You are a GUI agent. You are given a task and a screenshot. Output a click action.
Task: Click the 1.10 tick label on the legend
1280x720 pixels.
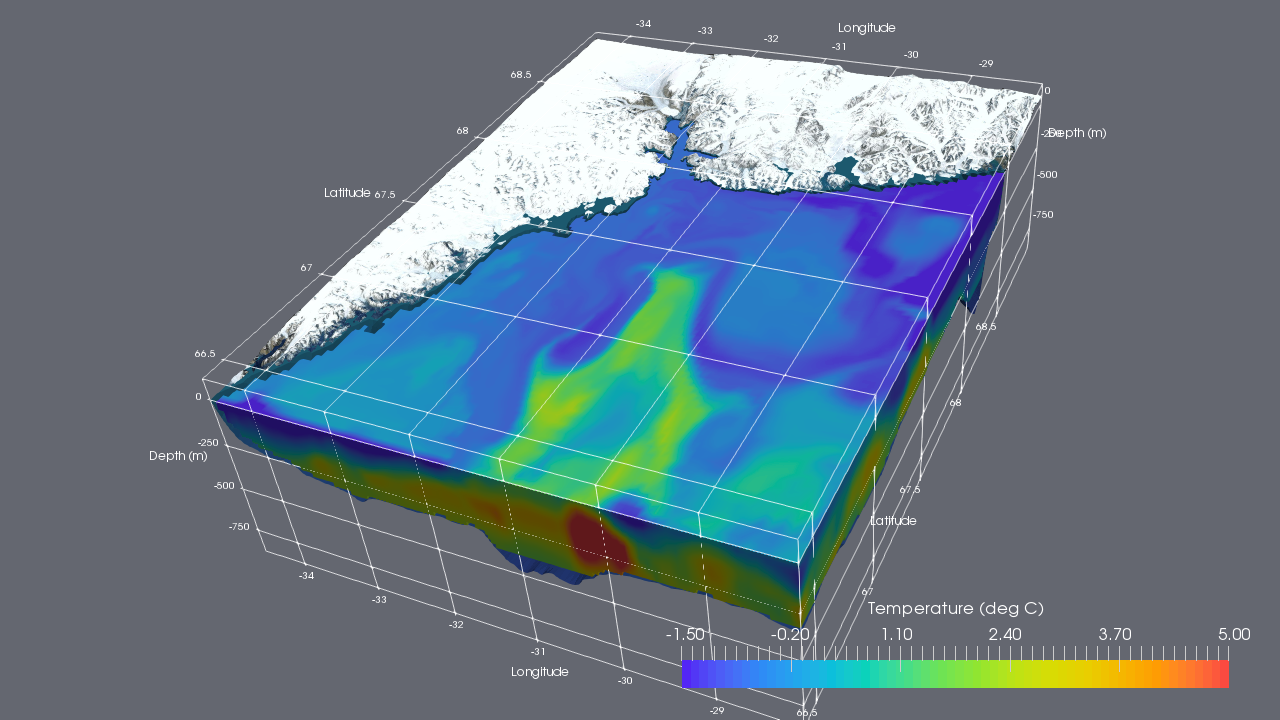(896, 634)
